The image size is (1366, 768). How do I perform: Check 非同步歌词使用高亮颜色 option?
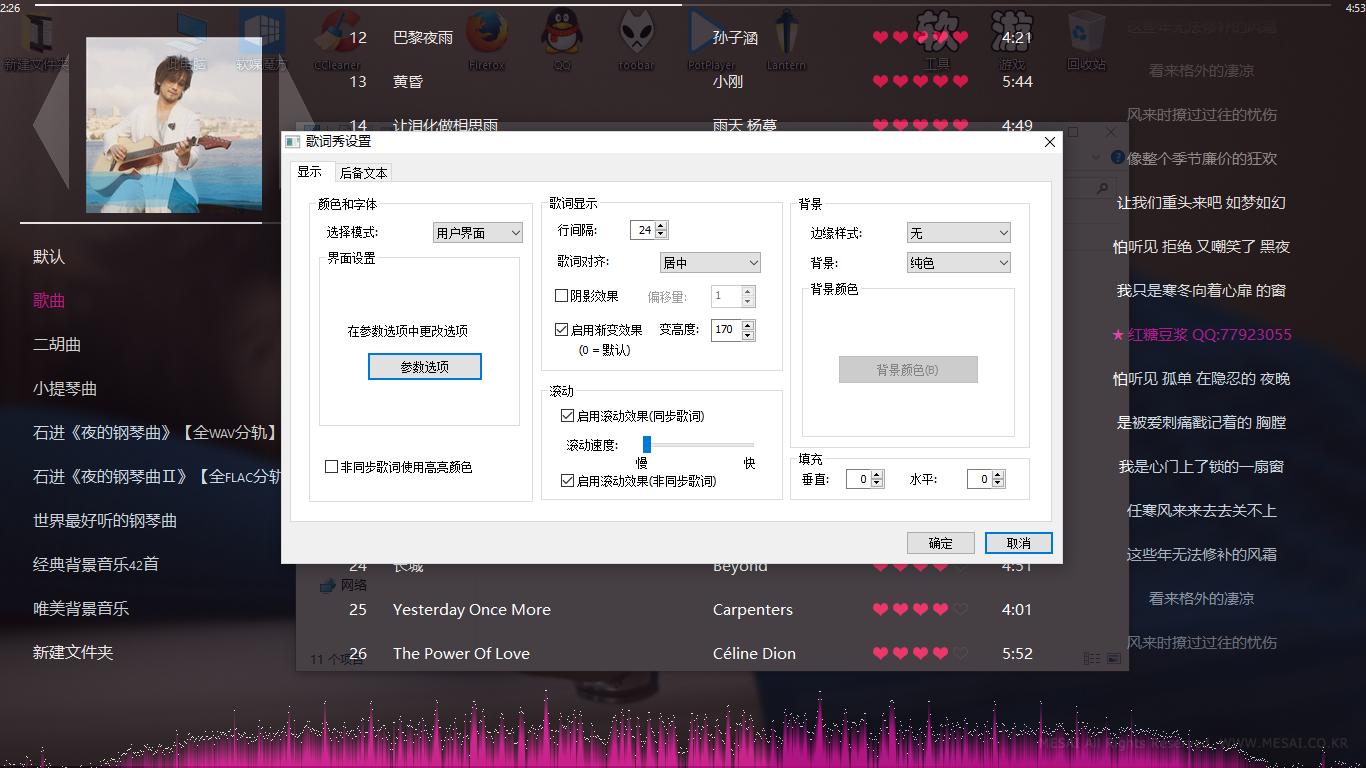(330, 465)
